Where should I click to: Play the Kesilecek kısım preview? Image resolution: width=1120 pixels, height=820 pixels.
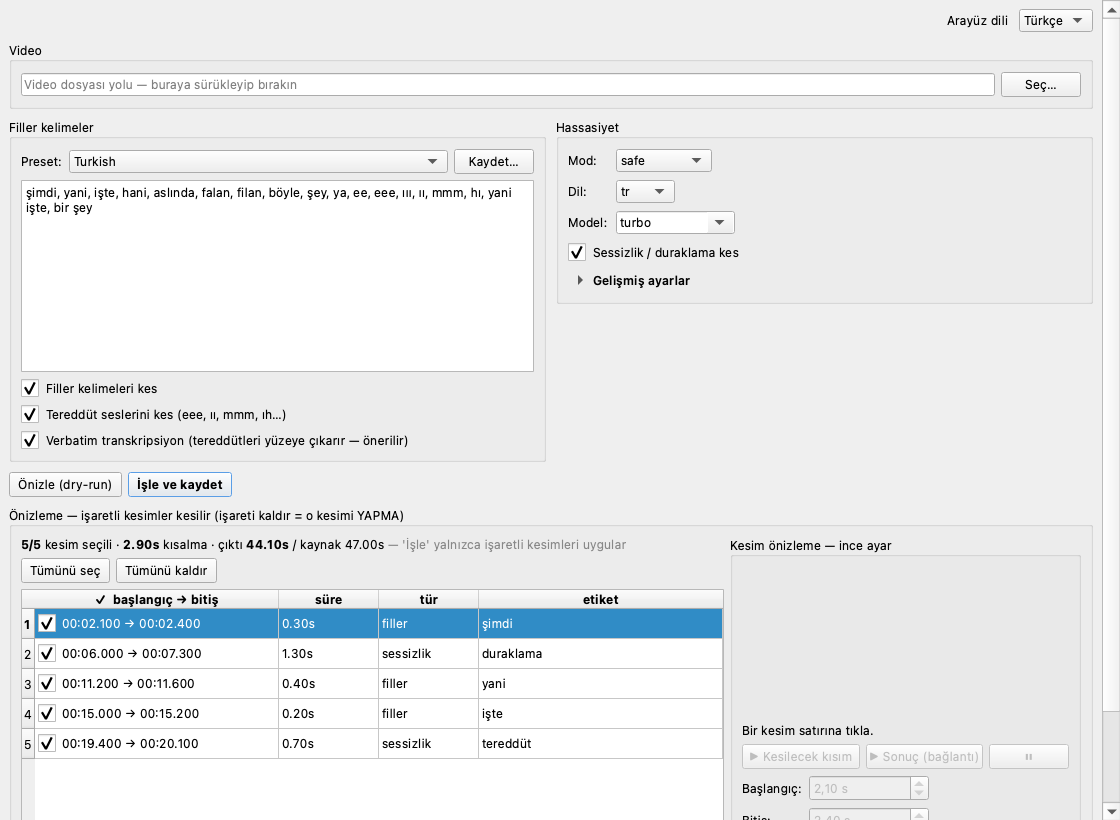coord(801,756)
